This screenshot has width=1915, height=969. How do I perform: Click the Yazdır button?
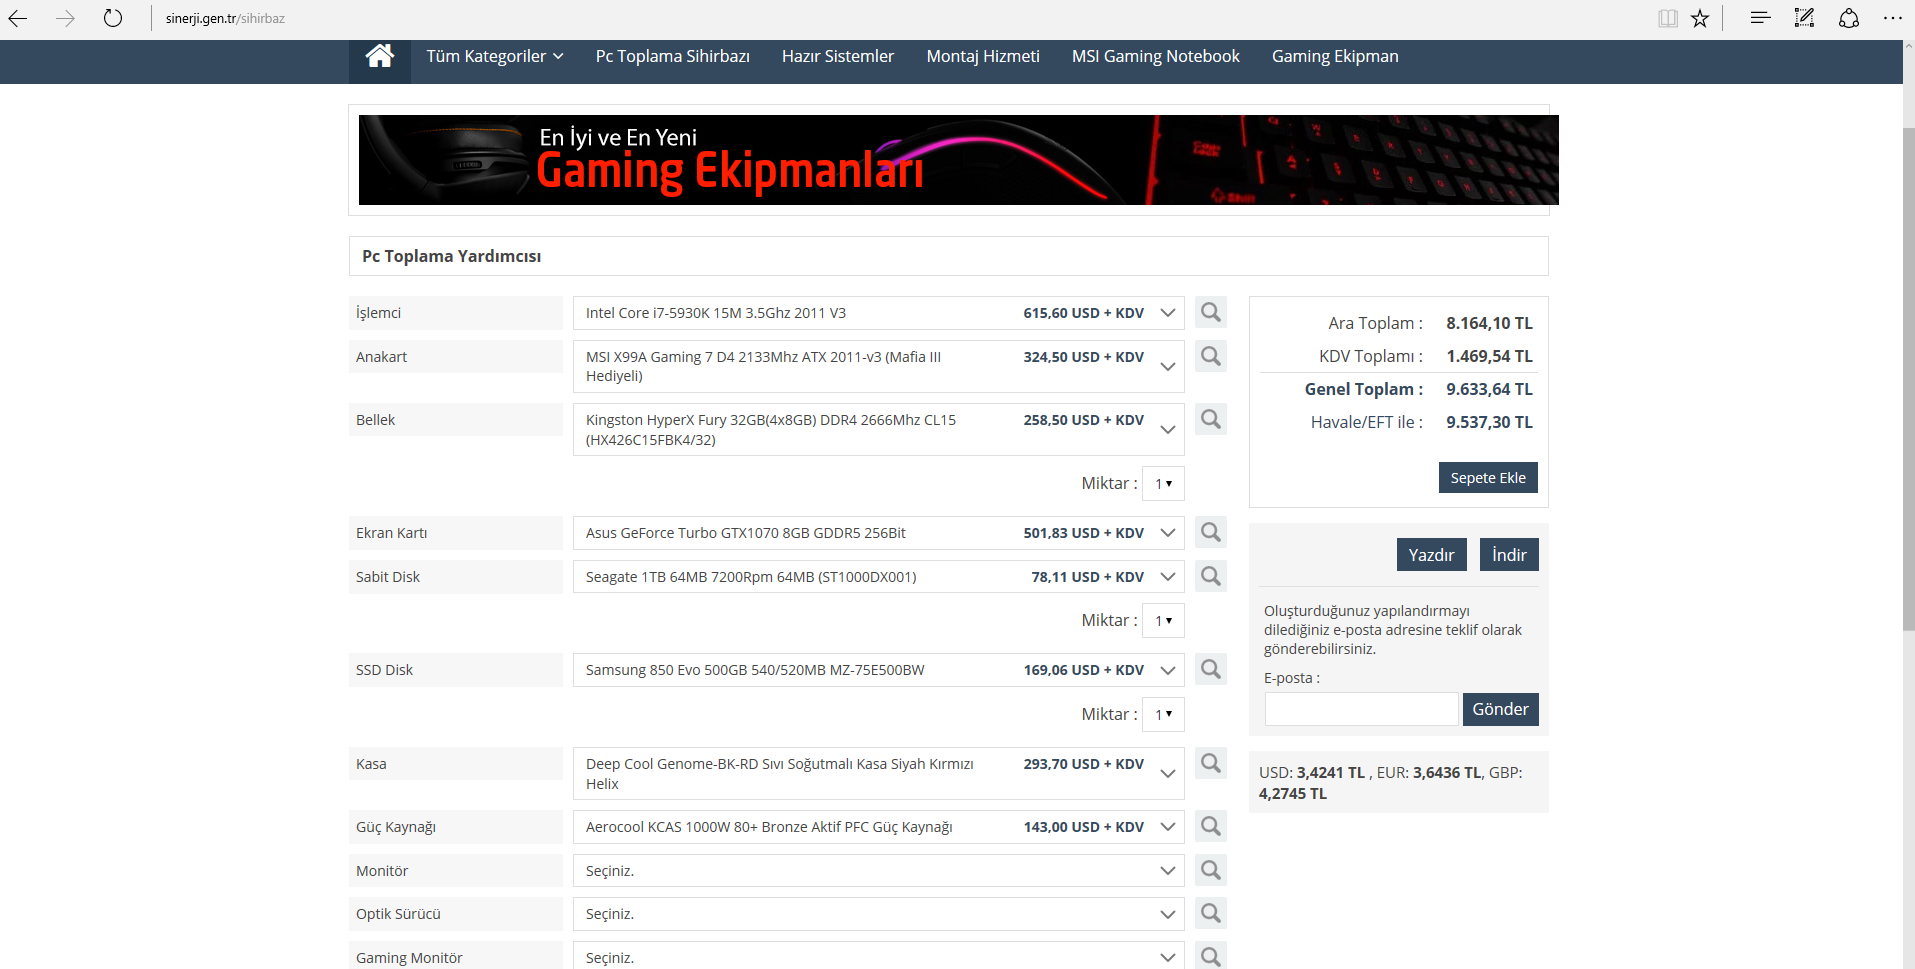(x=1431, y=555)
